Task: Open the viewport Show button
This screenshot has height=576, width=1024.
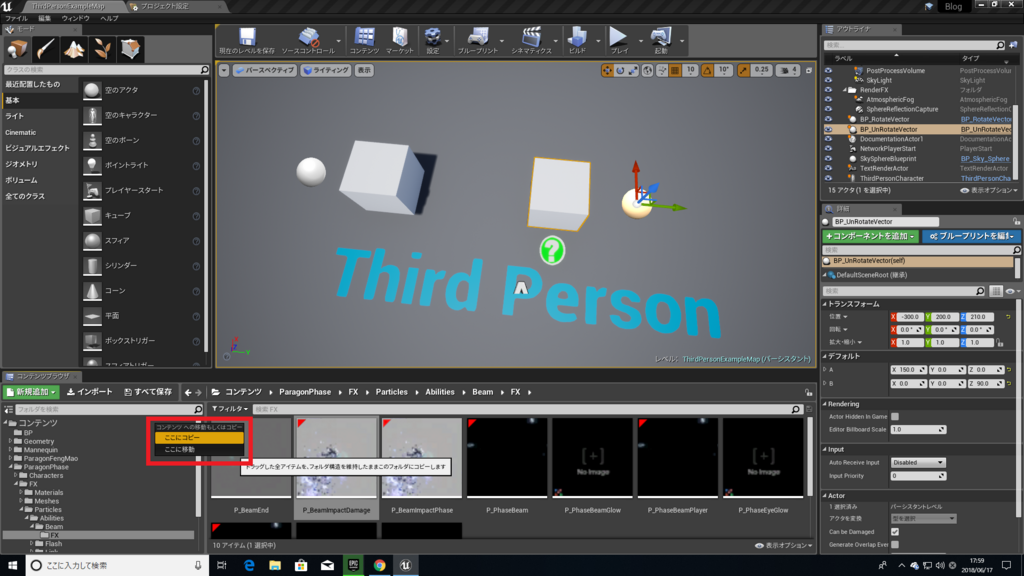Action: click(364, 71)
